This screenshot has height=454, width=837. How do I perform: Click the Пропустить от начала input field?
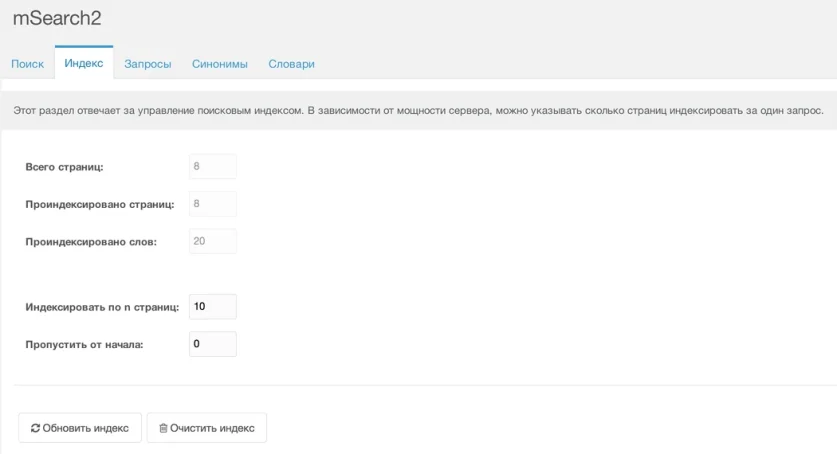pos(212,344)
